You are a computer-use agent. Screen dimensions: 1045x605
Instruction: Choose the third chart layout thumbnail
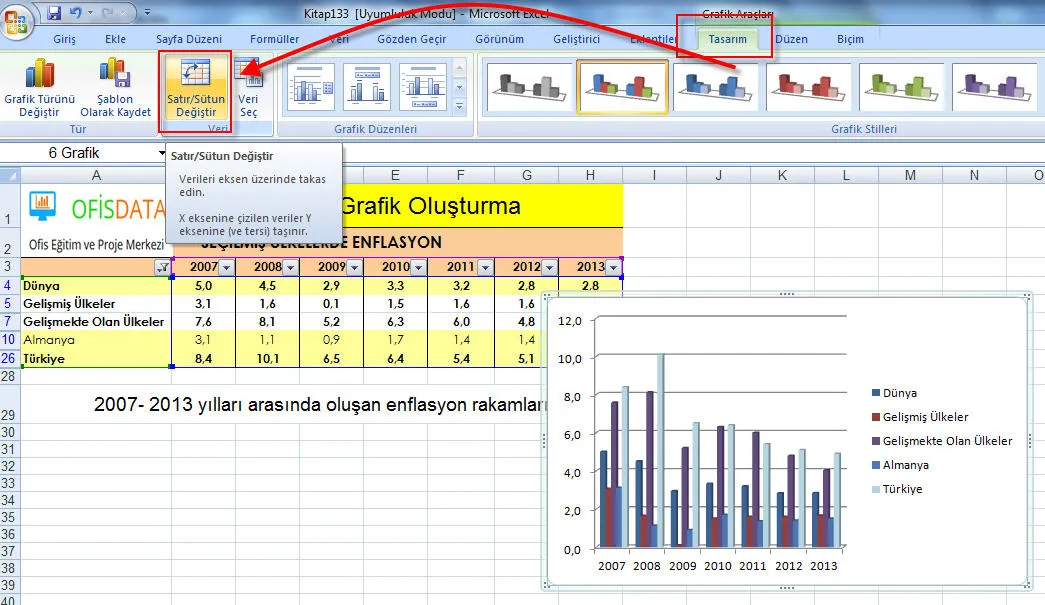coord(423,87)
